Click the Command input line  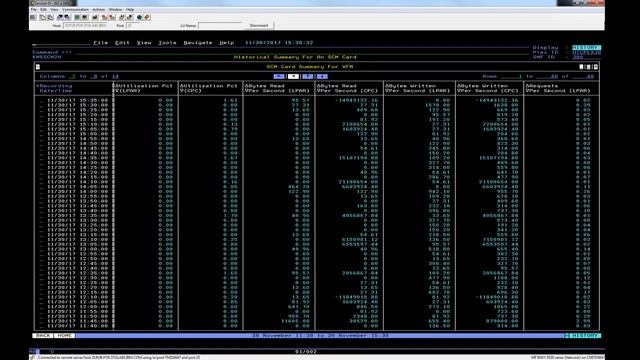pos(302,52)
